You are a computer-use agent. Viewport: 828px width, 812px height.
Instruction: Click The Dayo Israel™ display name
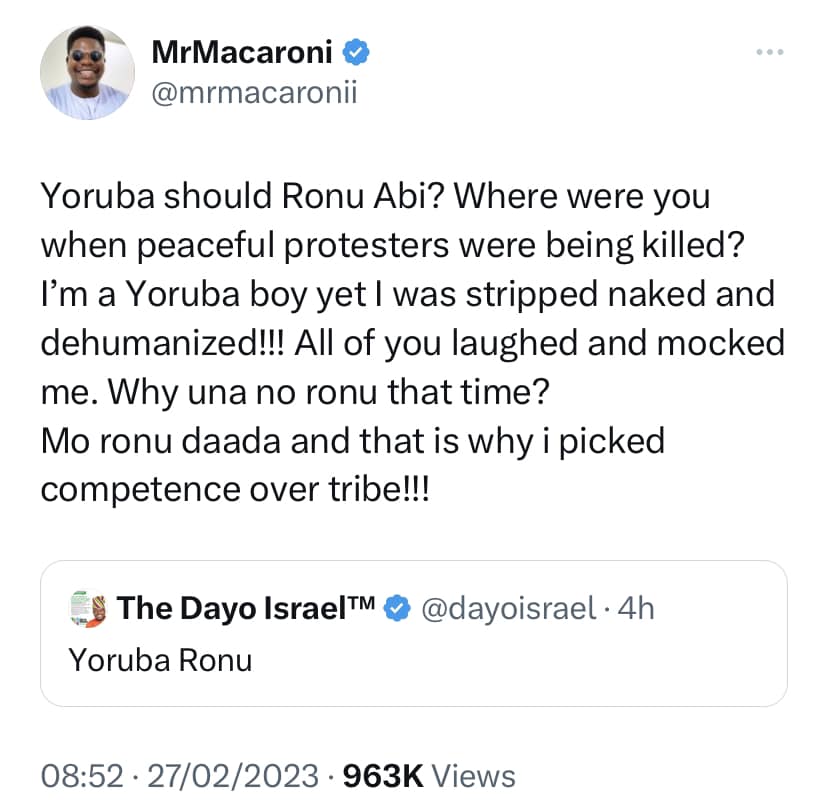coord(246,607)
